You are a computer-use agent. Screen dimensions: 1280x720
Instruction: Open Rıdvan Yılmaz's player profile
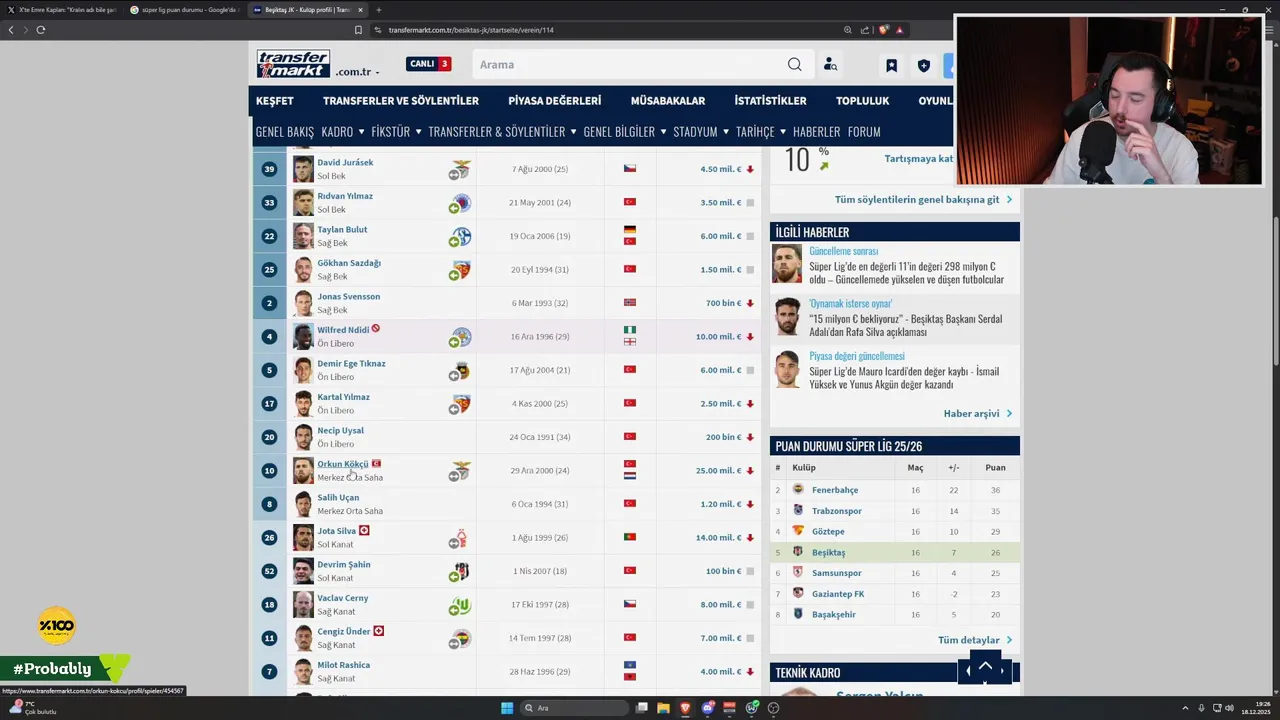(345, 196)
